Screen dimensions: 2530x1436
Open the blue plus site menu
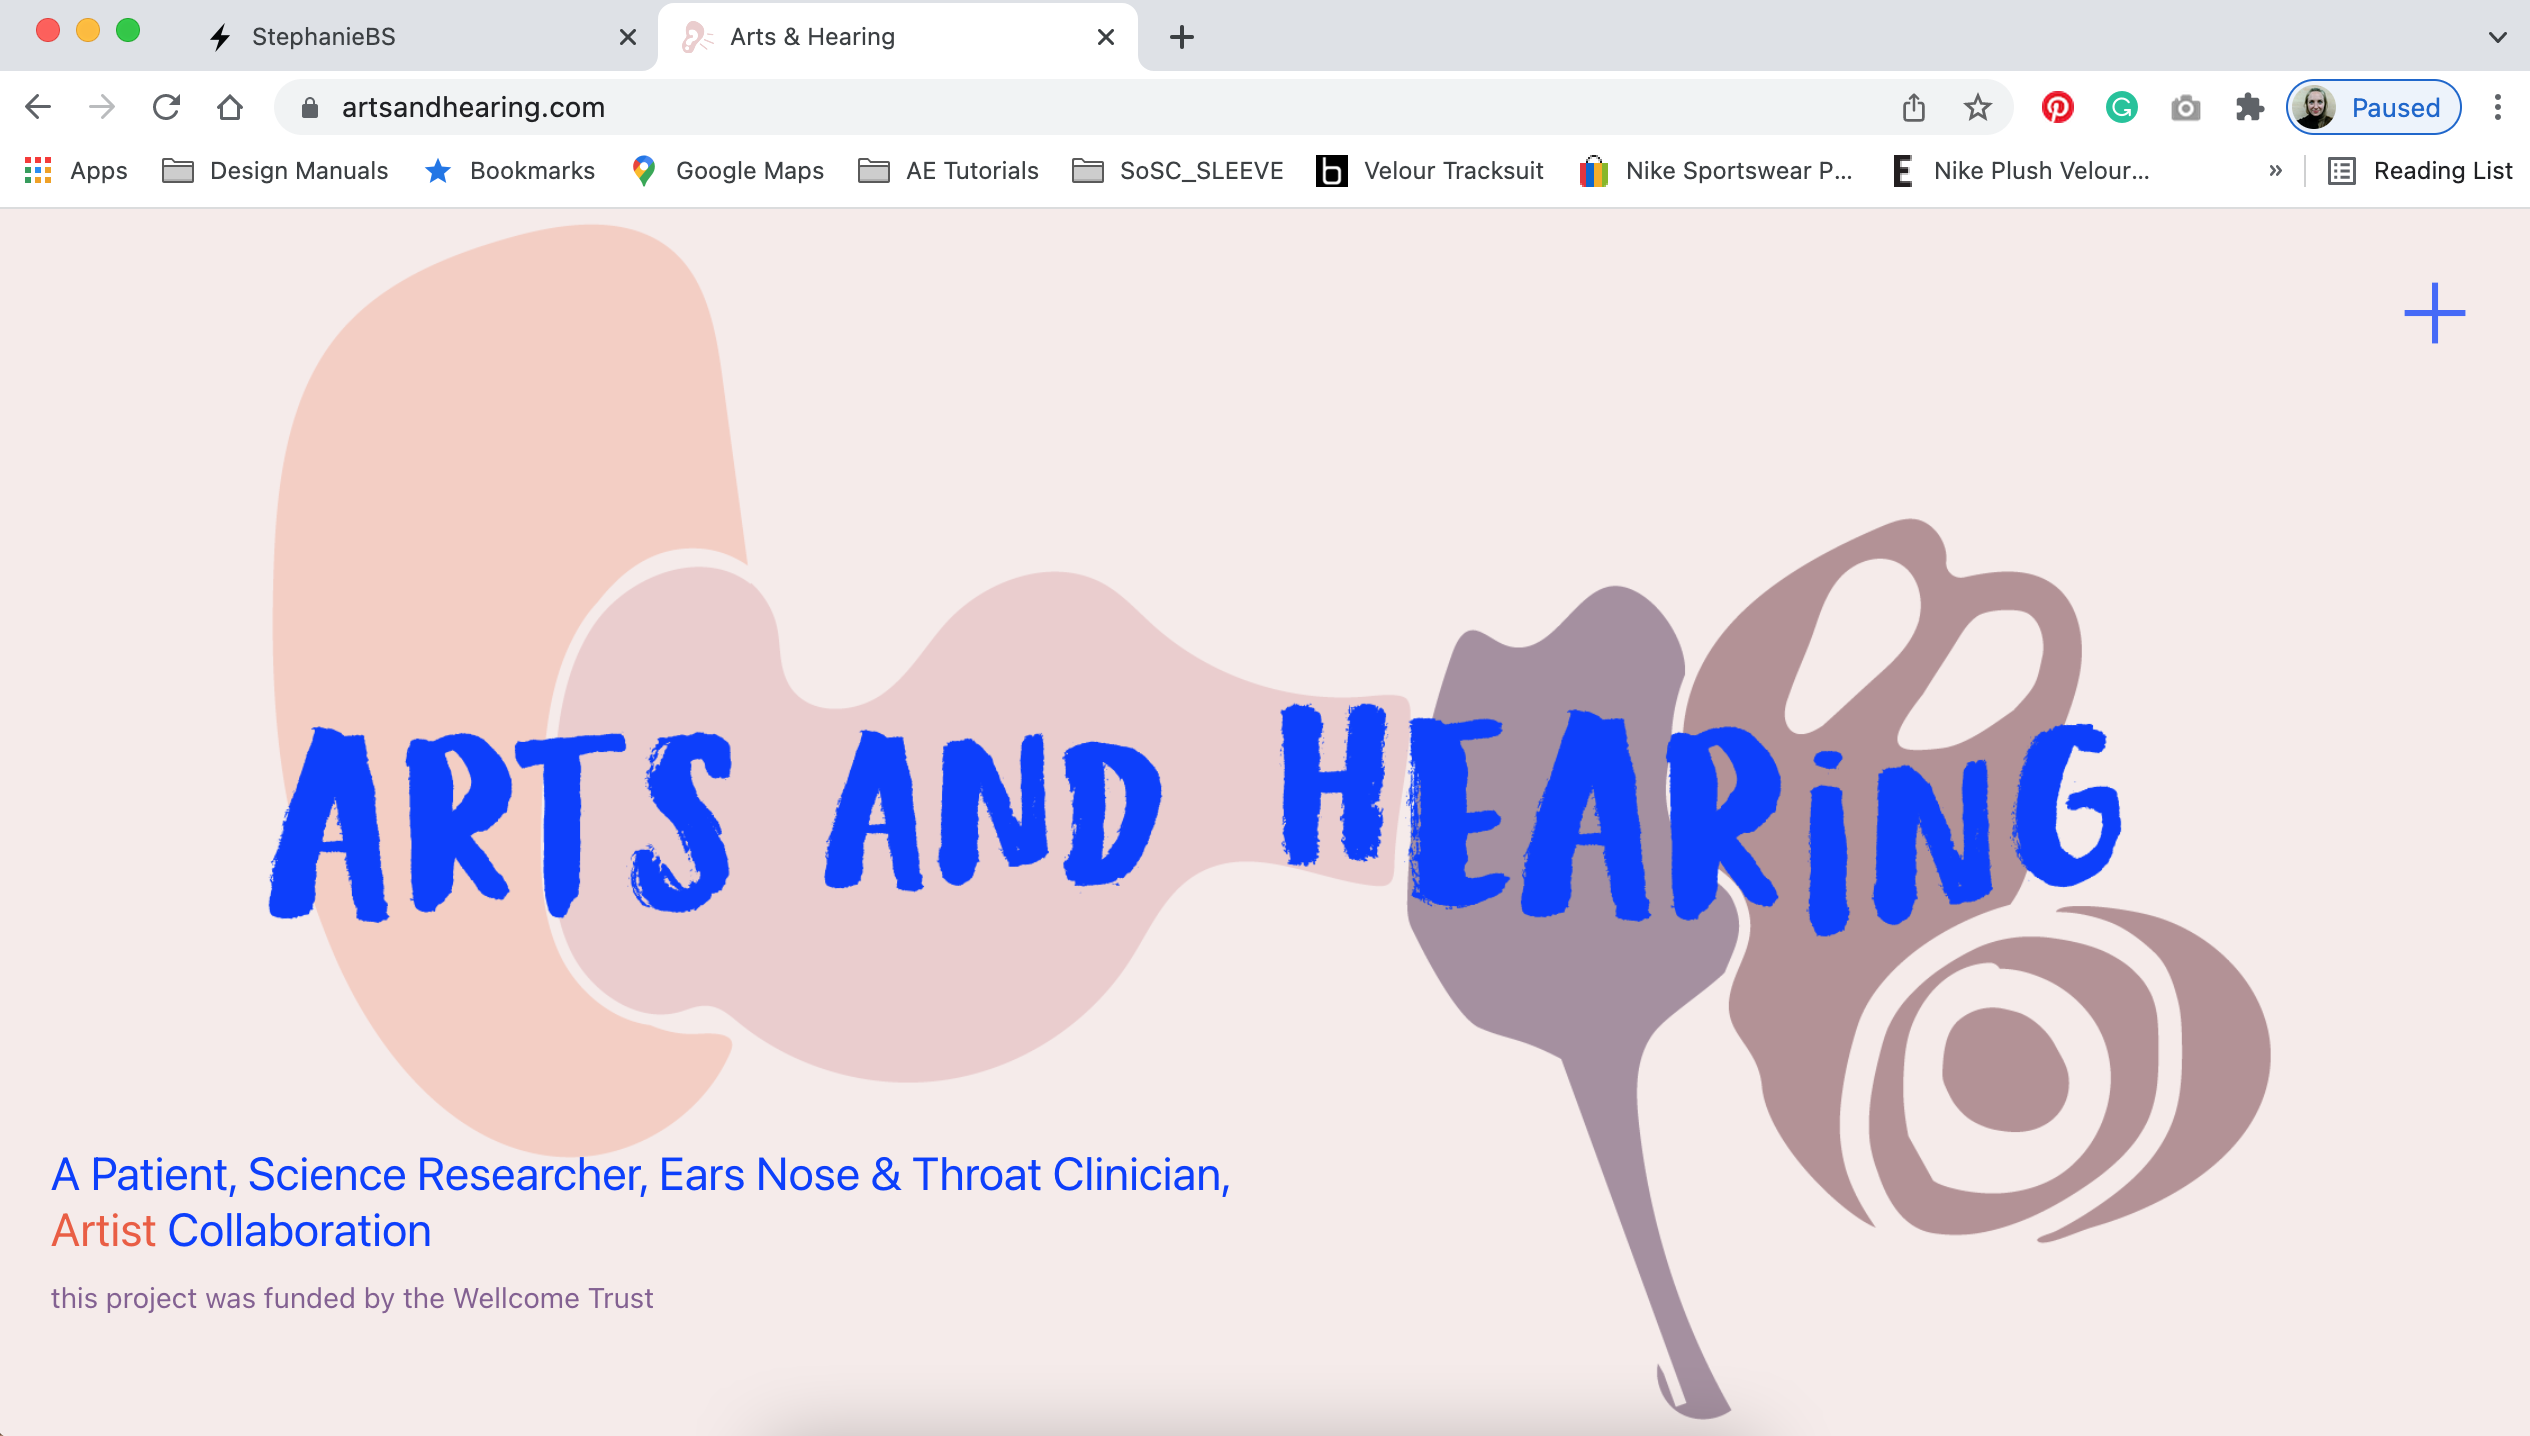click(2434, 313)
